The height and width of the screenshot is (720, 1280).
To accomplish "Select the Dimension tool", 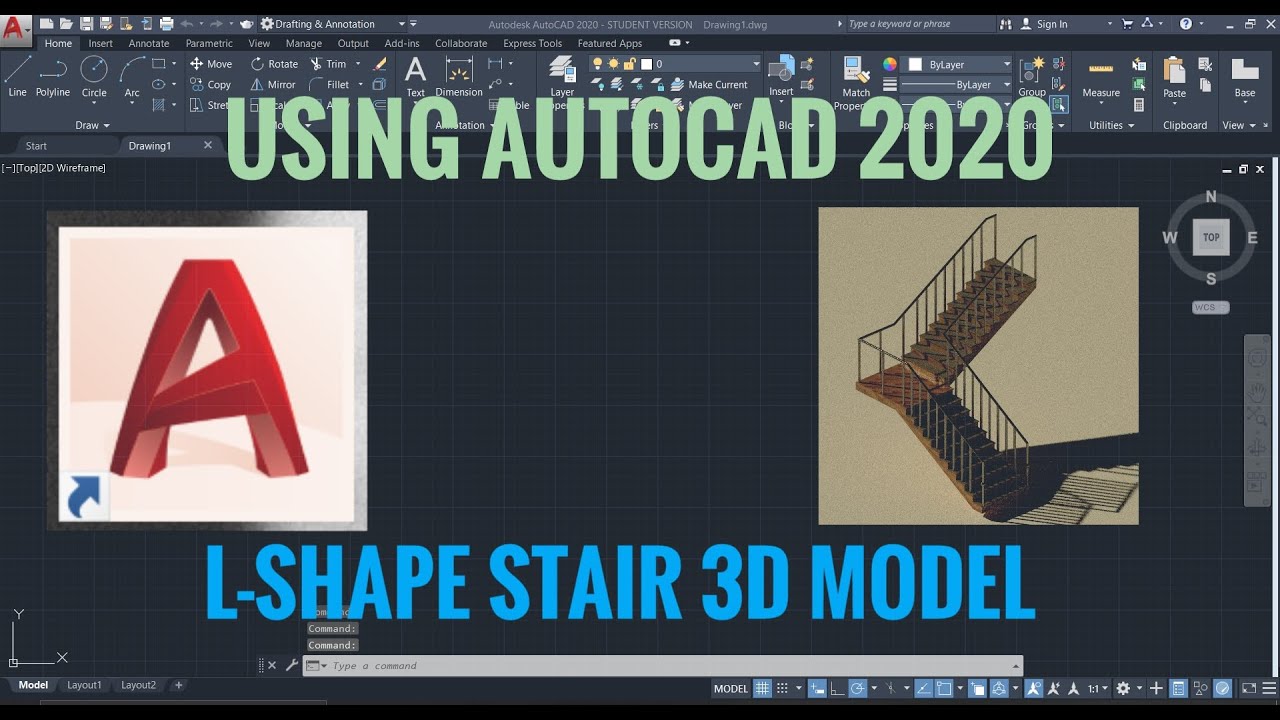I will 459,76.
